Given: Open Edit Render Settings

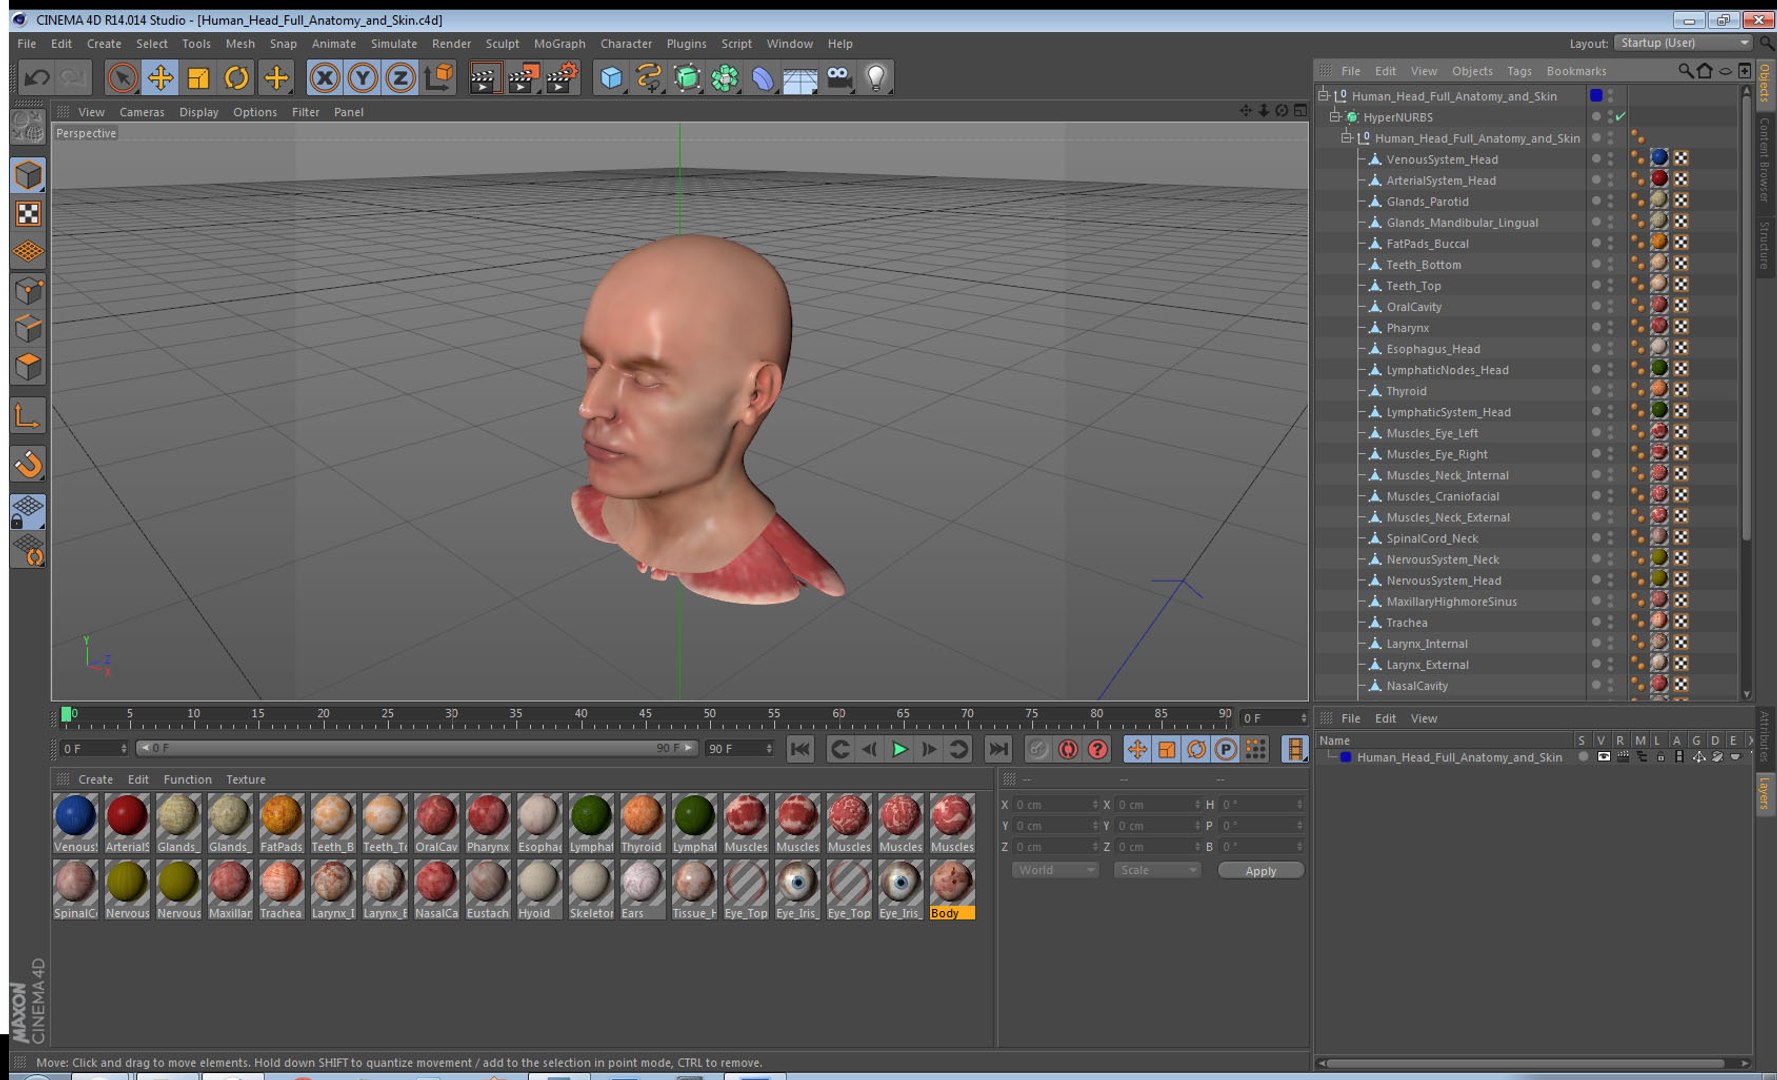Looking at the screenshot, I should click(562, 77).
